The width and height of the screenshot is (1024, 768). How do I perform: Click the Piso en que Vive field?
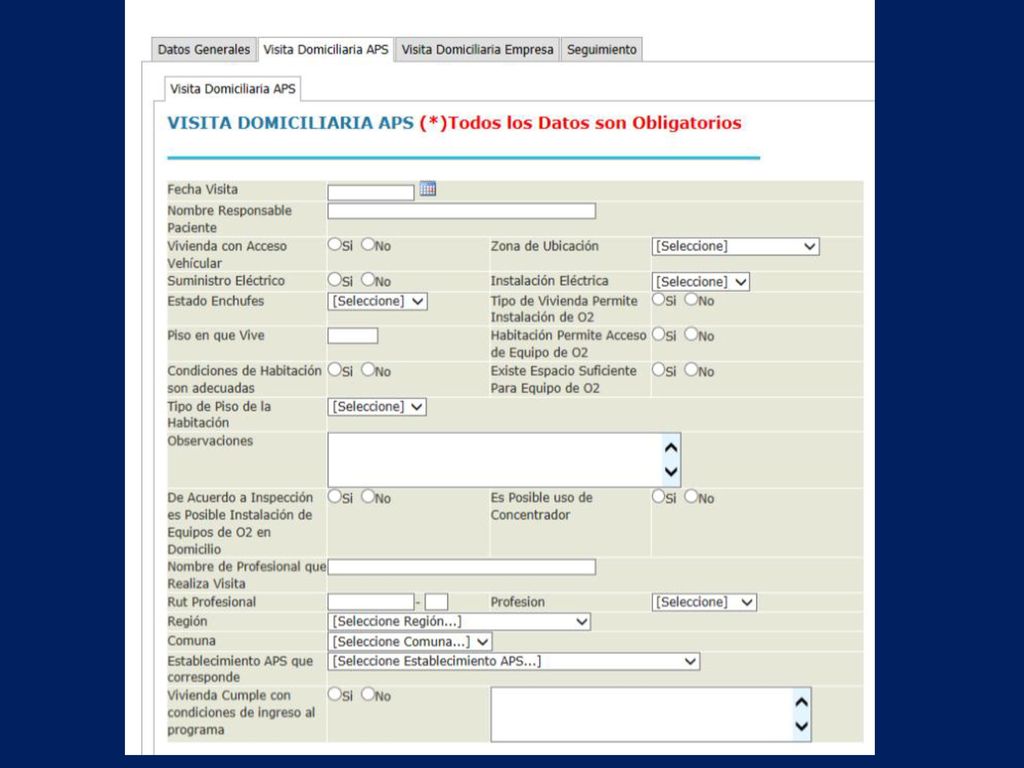[x=353, y=336]
